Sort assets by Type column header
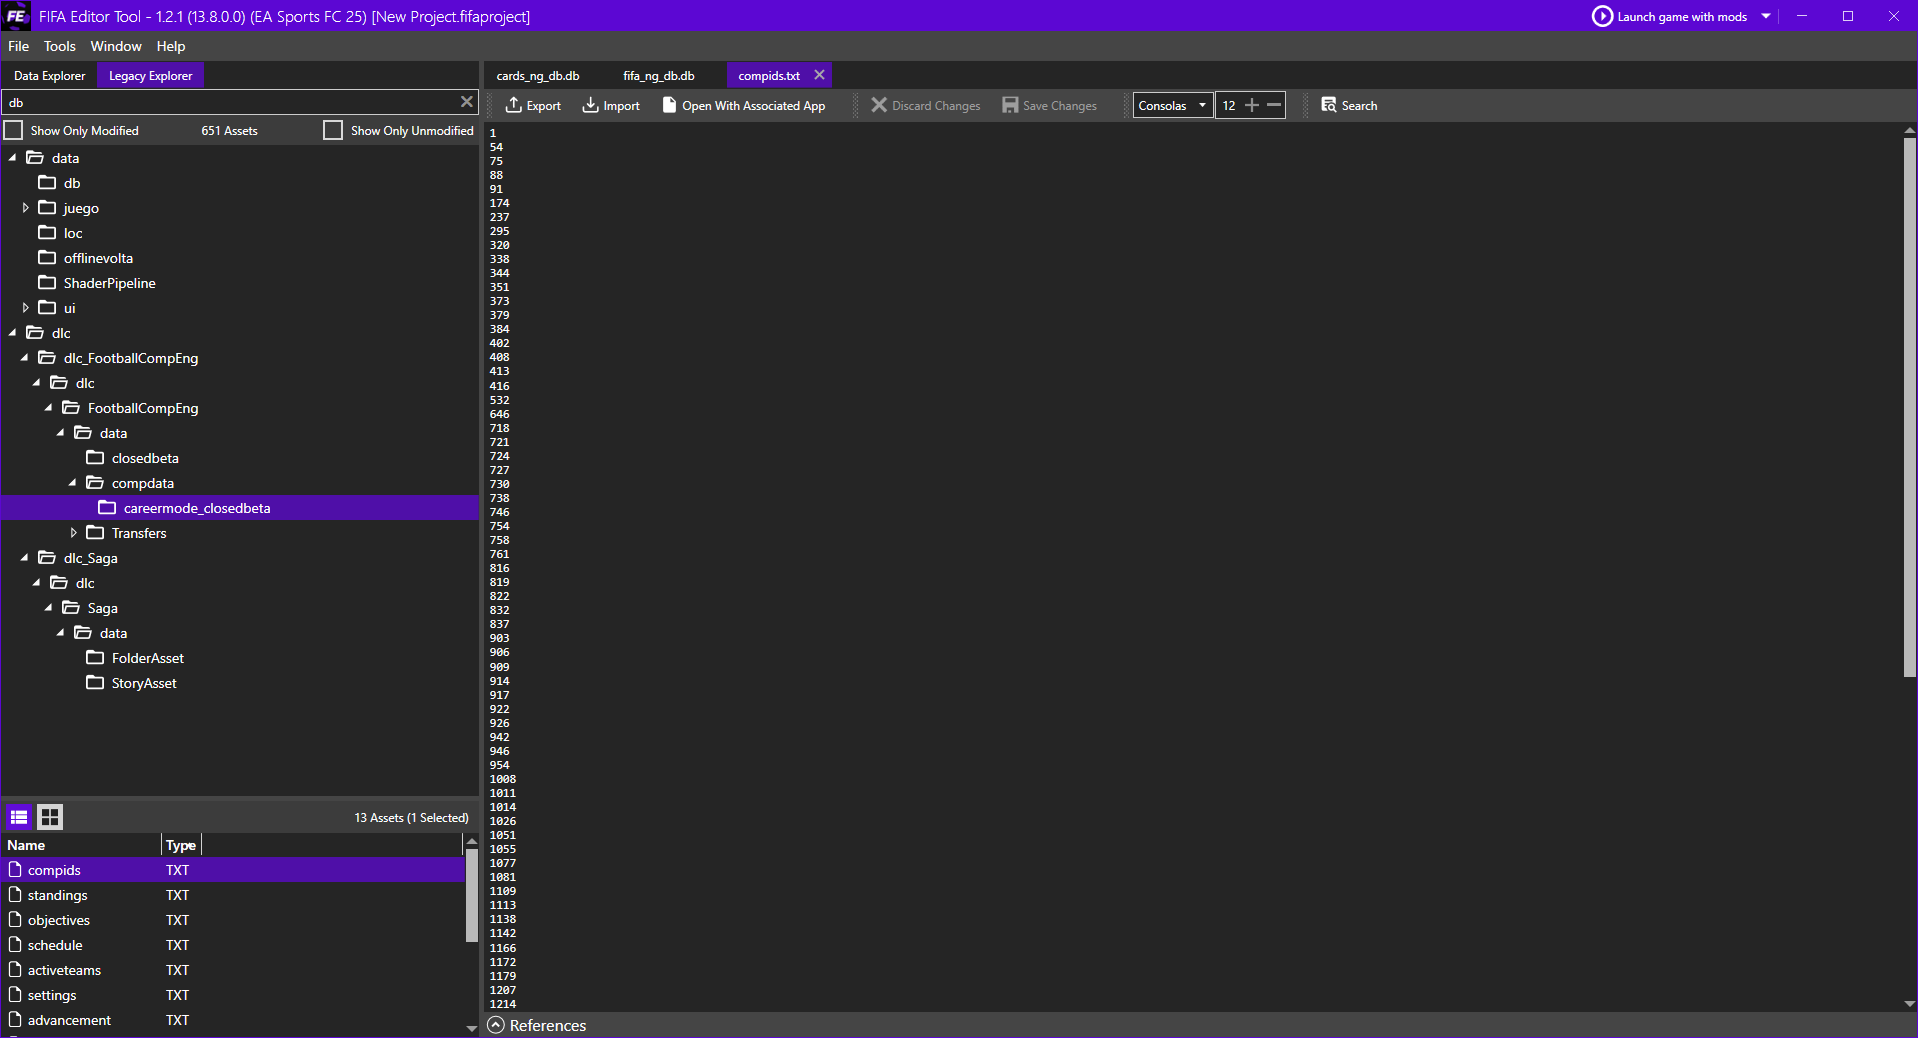The image size is (1918, 1038). pos(181,845)
